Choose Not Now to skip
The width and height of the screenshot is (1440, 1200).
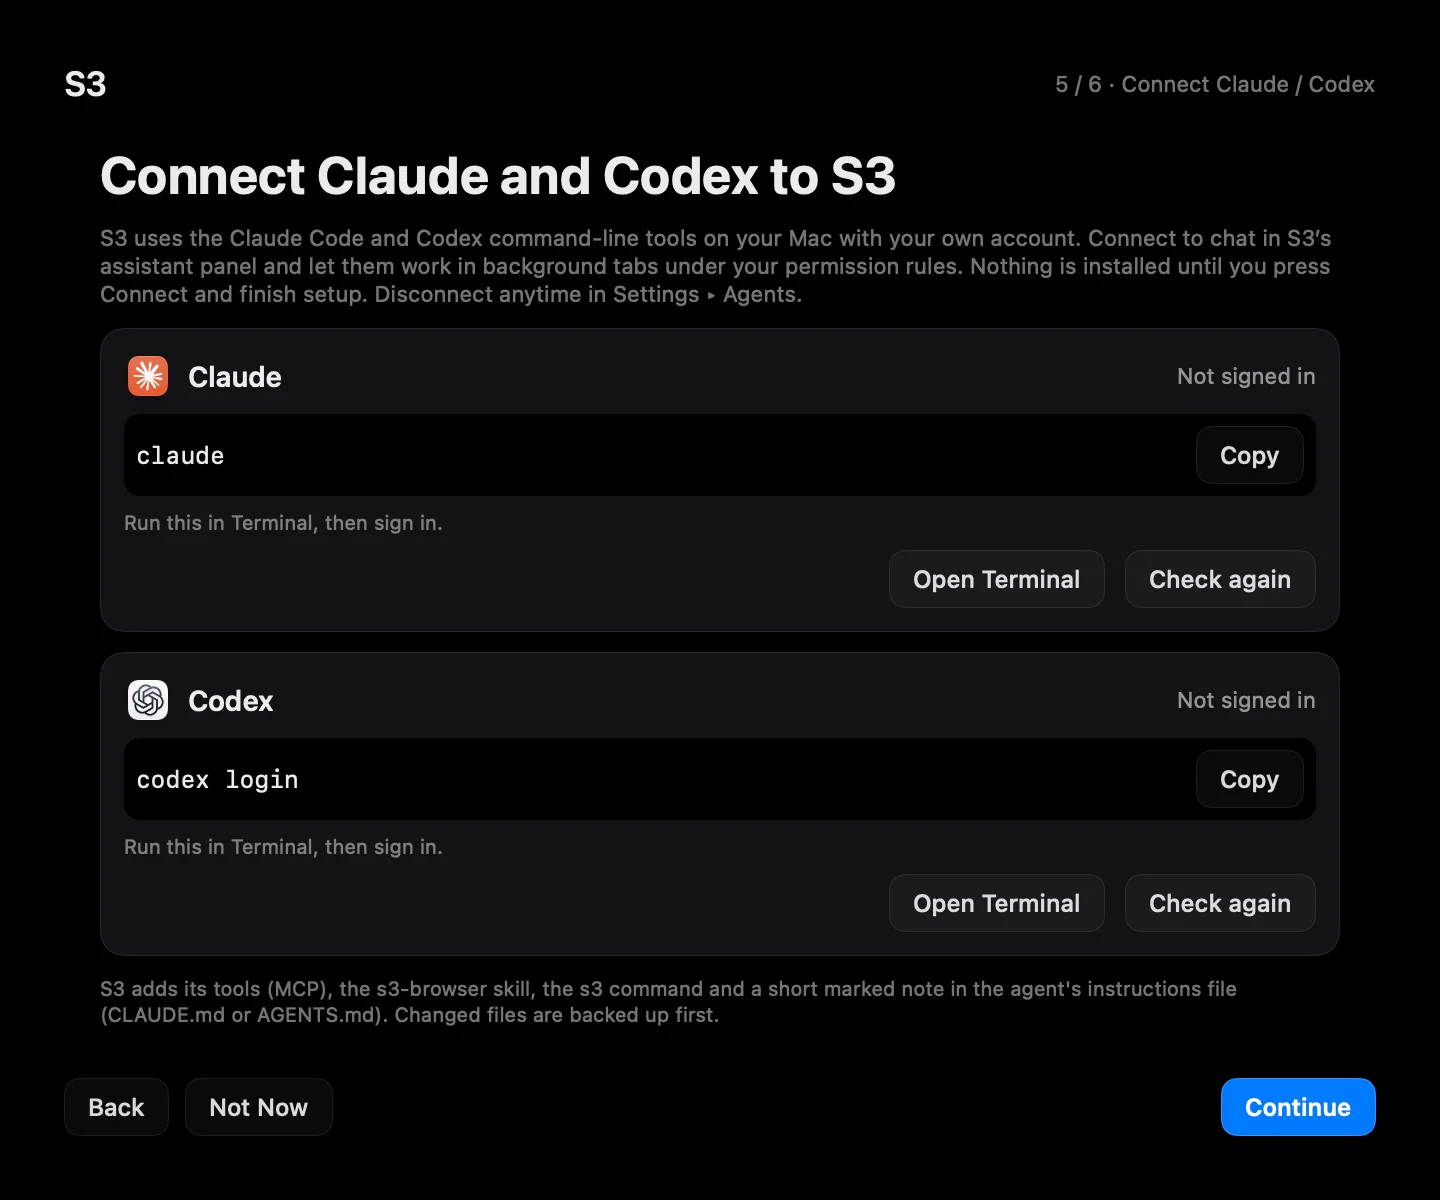tap(258, 1107)
